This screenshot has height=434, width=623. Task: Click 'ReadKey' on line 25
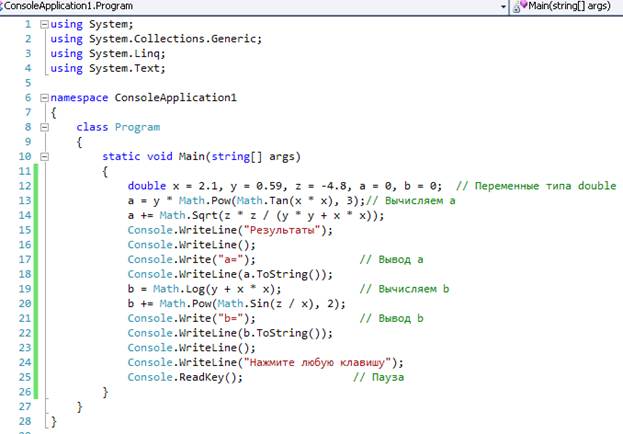tap(201, 377)
